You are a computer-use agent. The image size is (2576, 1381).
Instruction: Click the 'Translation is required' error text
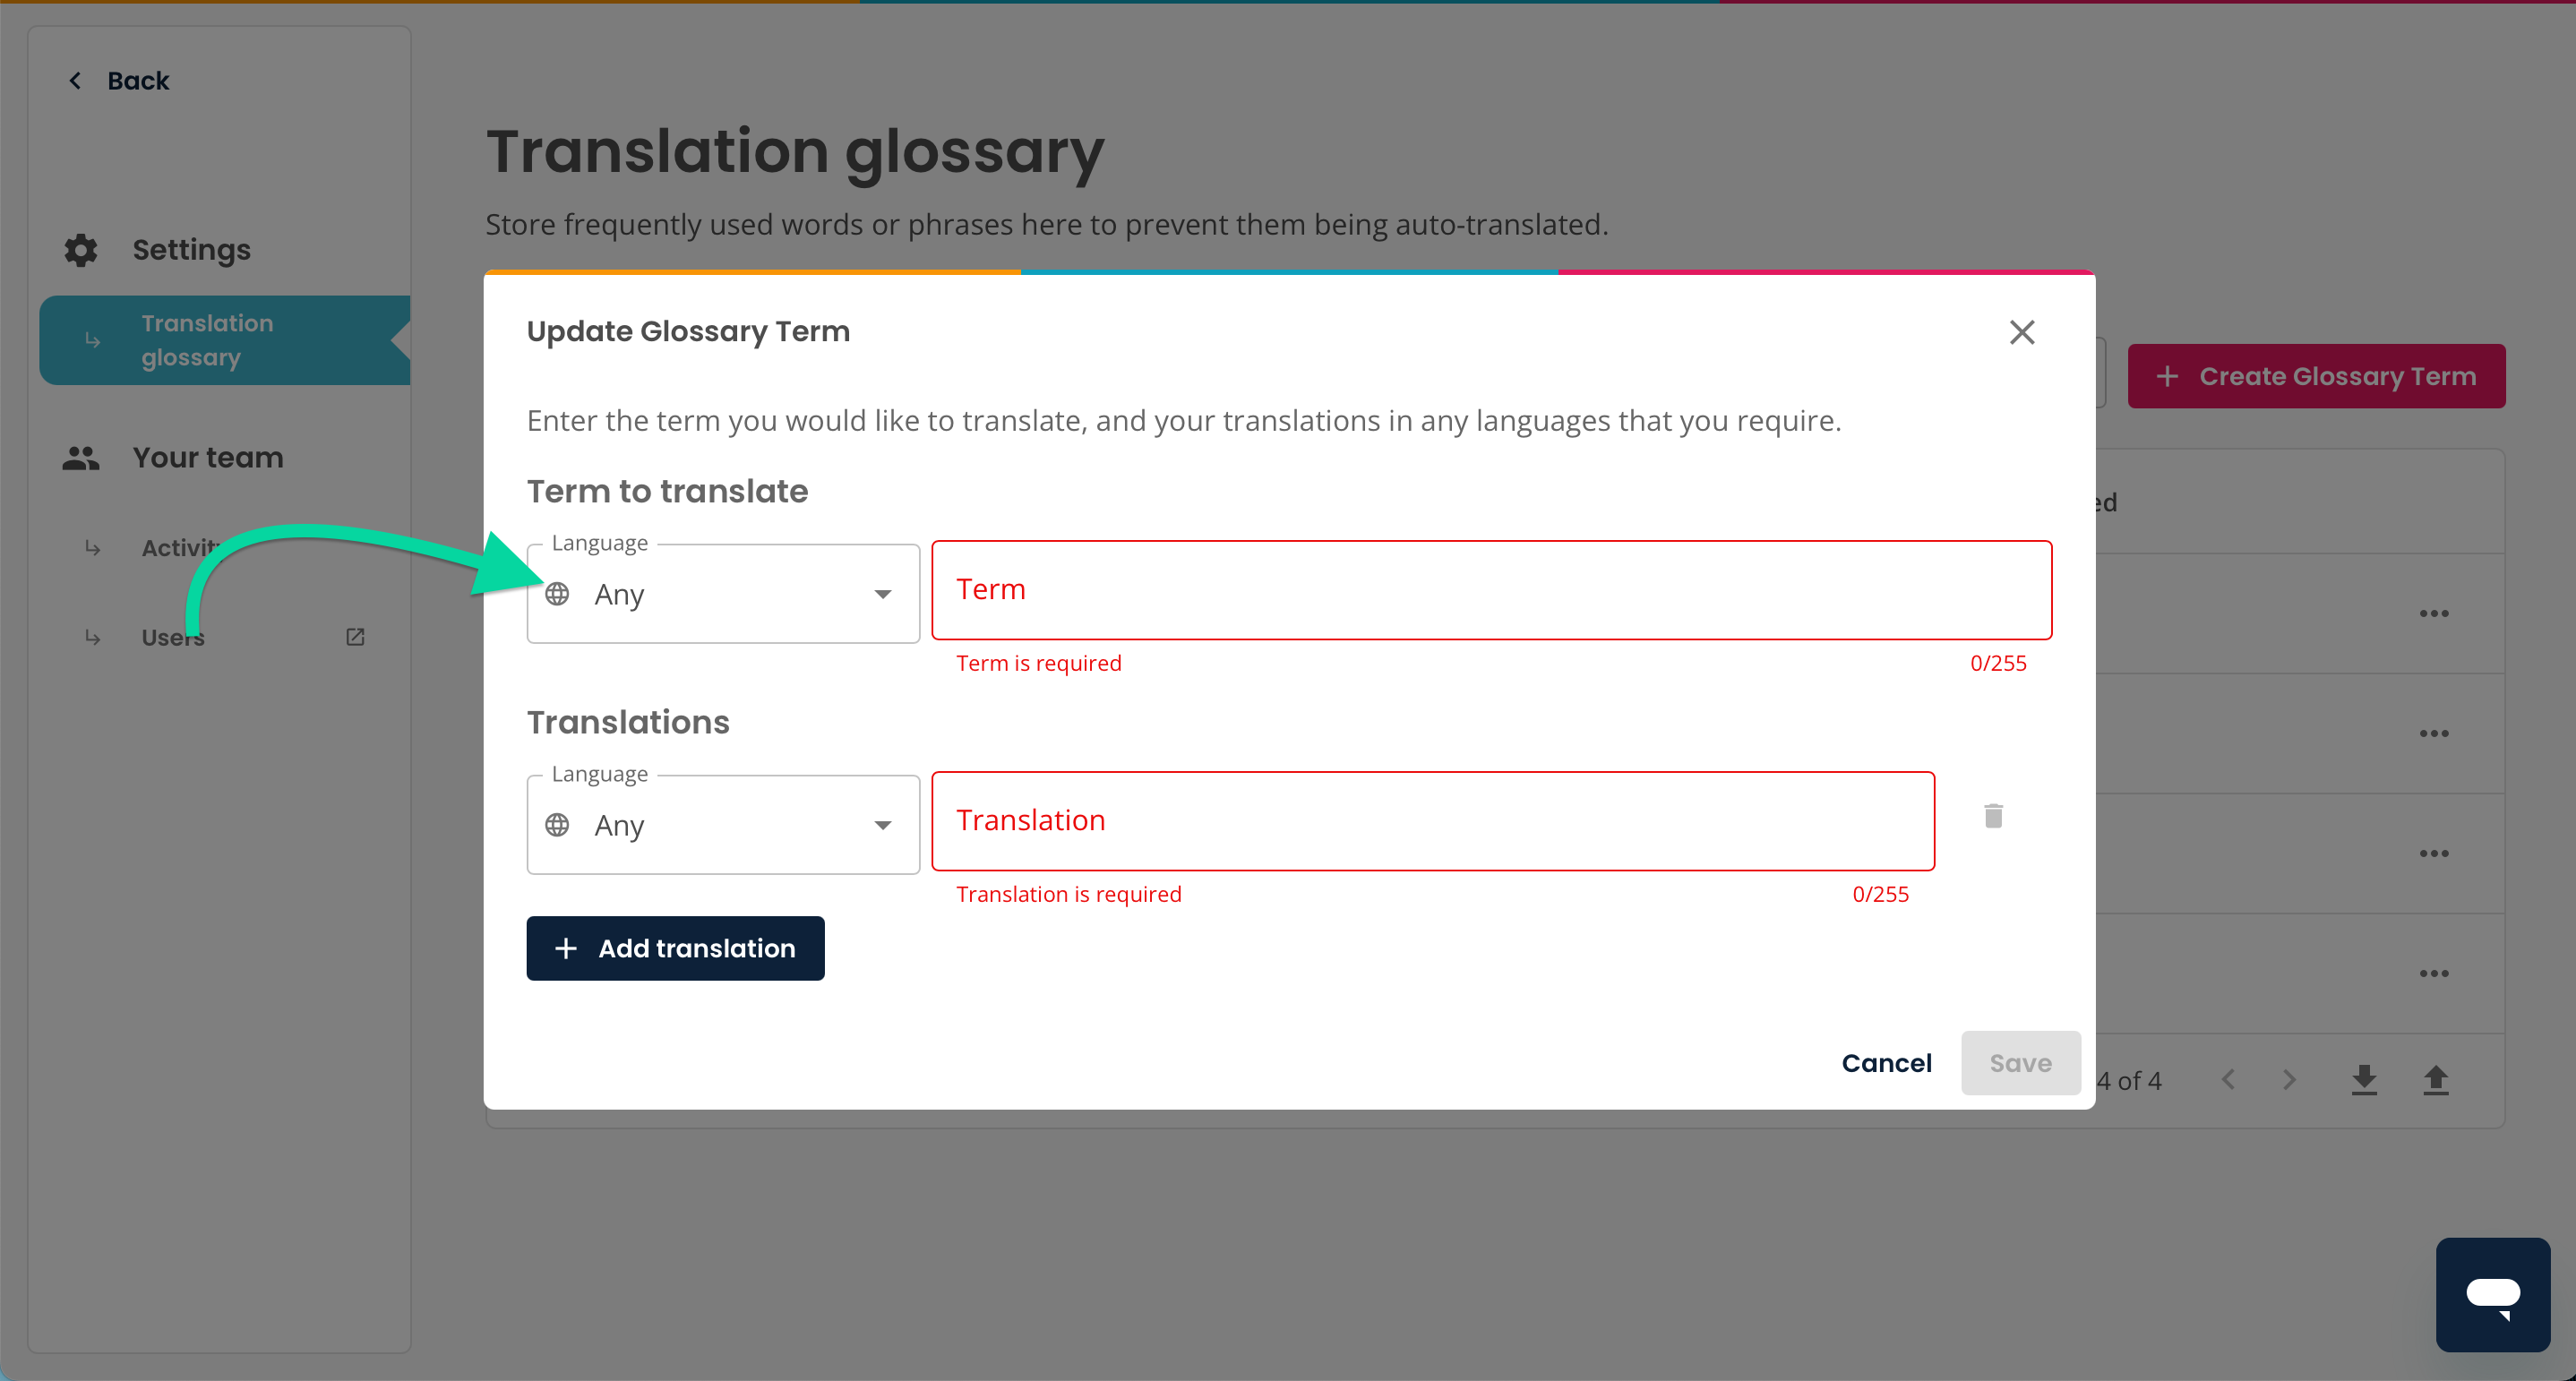tap(1068, 894)
